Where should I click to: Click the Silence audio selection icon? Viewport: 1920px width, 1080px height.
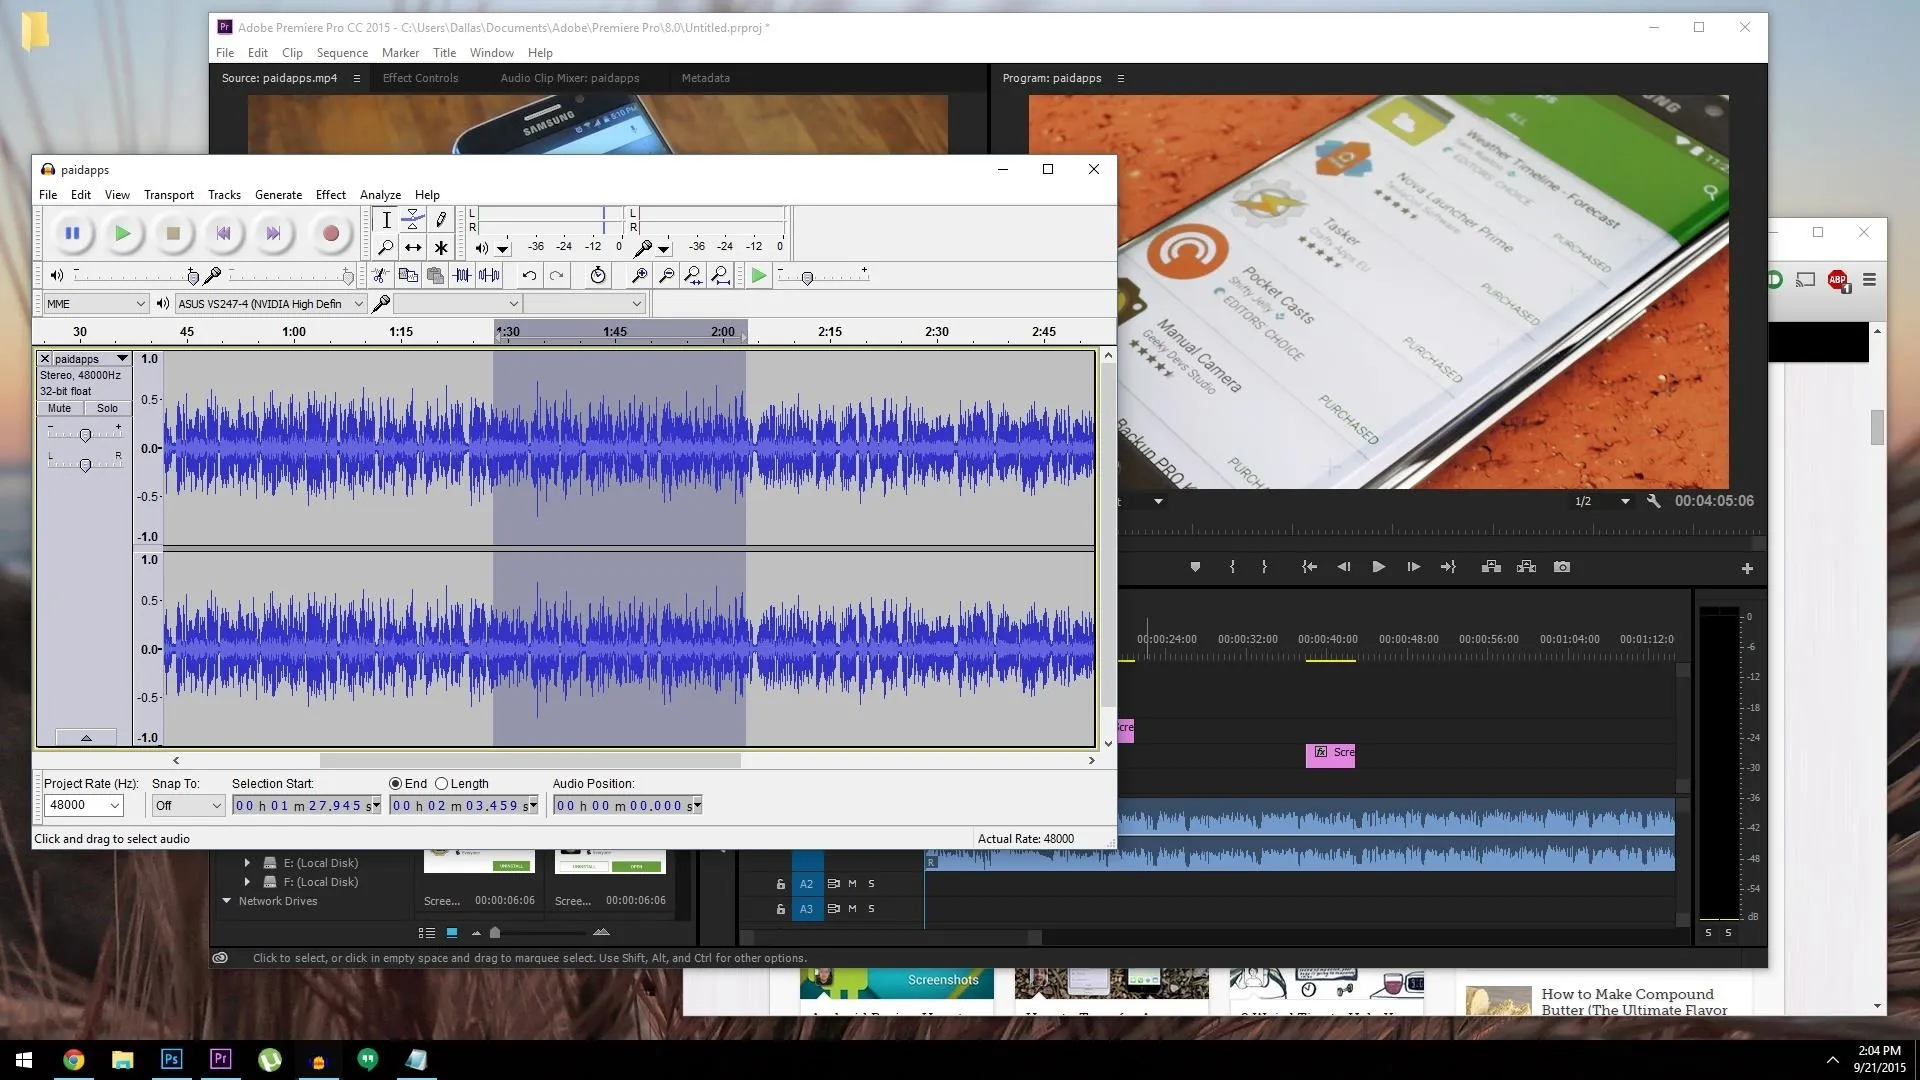[x=489, y=275]
